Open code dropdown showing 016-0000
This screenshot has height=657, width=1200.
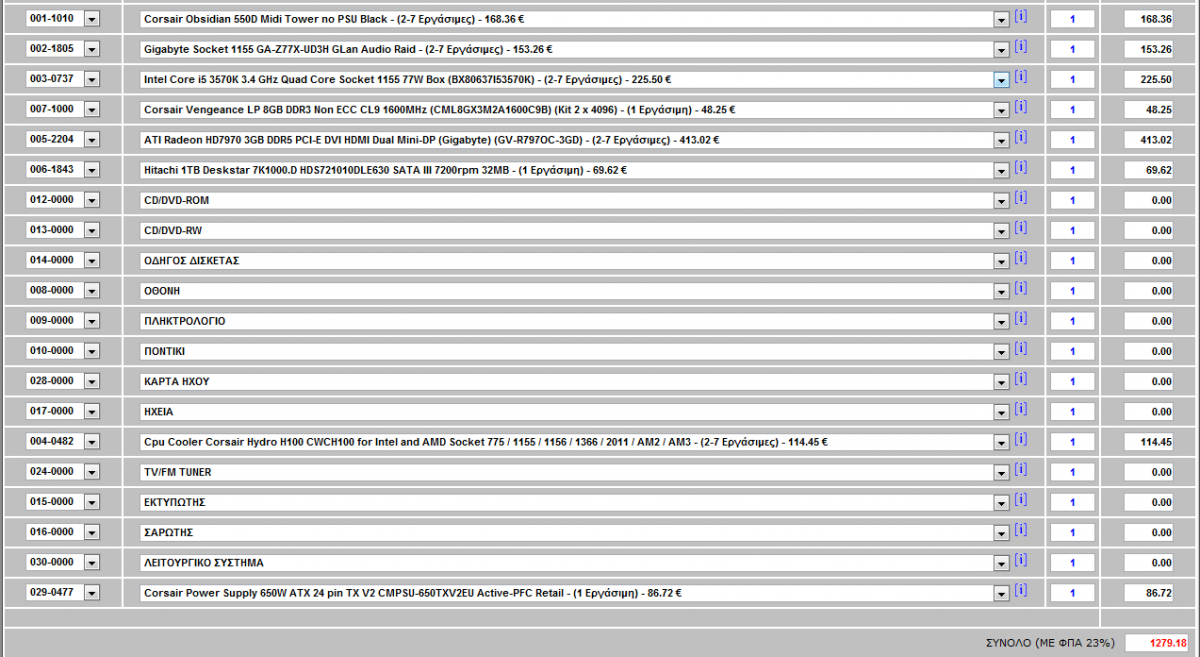click(x=92, y=532)
